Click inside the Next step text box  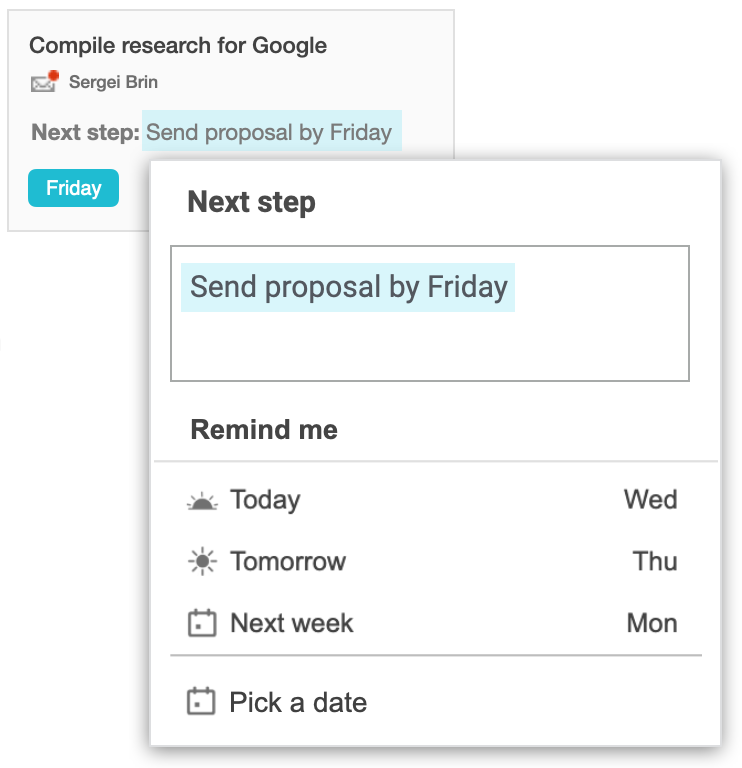point(430,313)
